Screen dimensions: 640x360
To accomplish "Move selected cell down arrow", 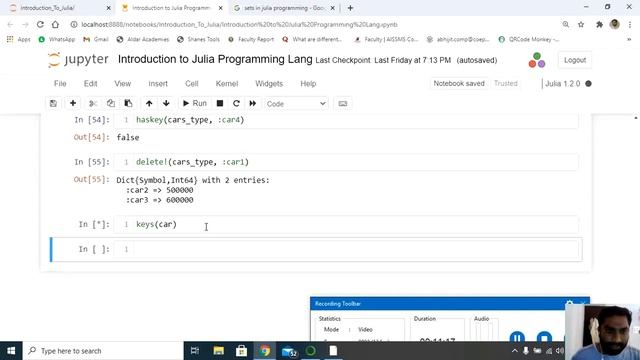I will tap(166, 103).
